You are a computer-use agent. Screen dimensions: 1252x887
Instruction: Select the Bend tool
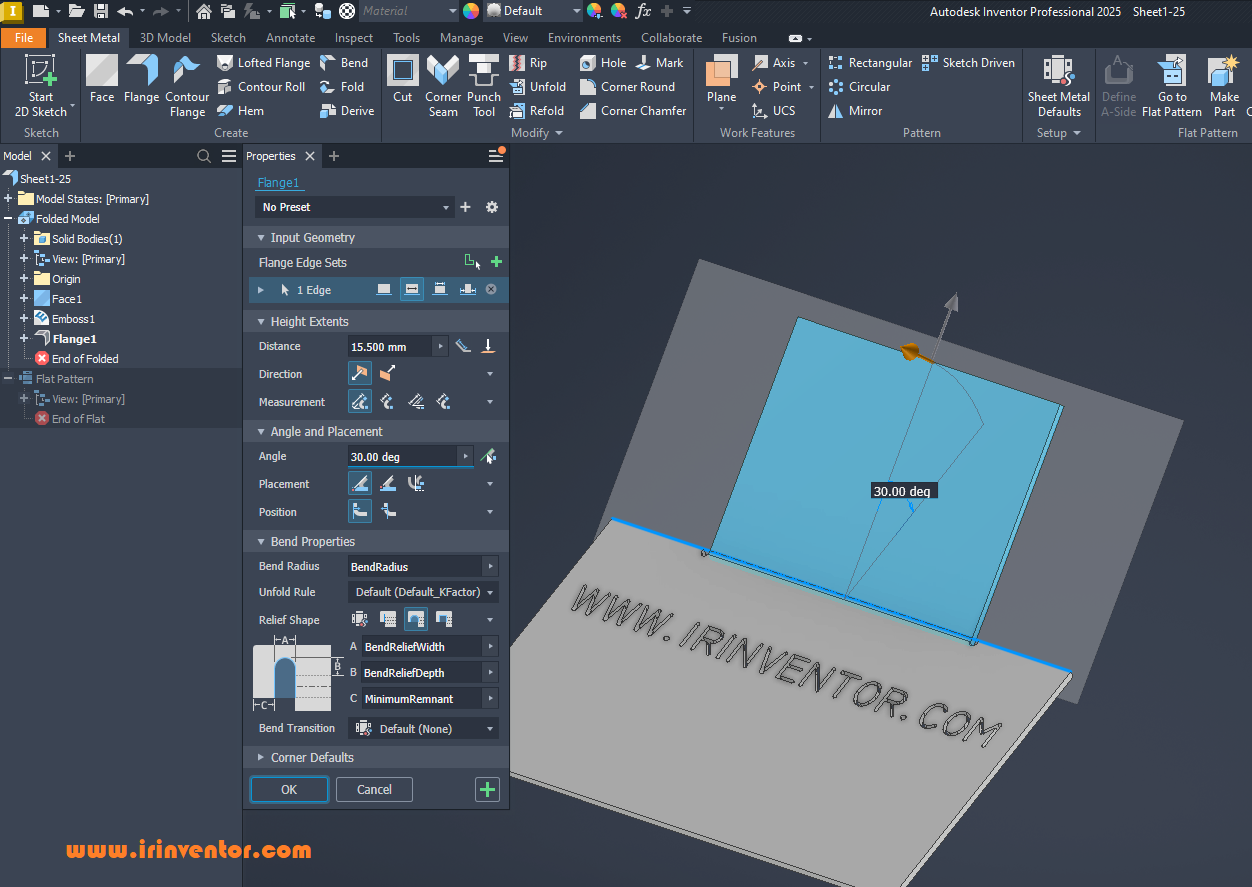(344, 62)
